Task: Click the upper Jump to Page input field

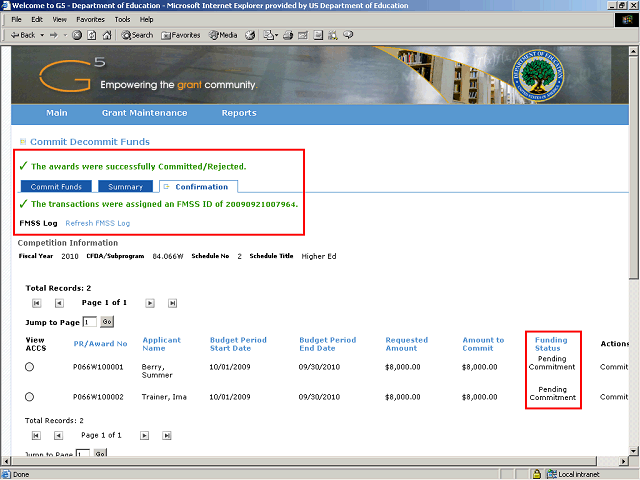Action: tap(90, 322)
